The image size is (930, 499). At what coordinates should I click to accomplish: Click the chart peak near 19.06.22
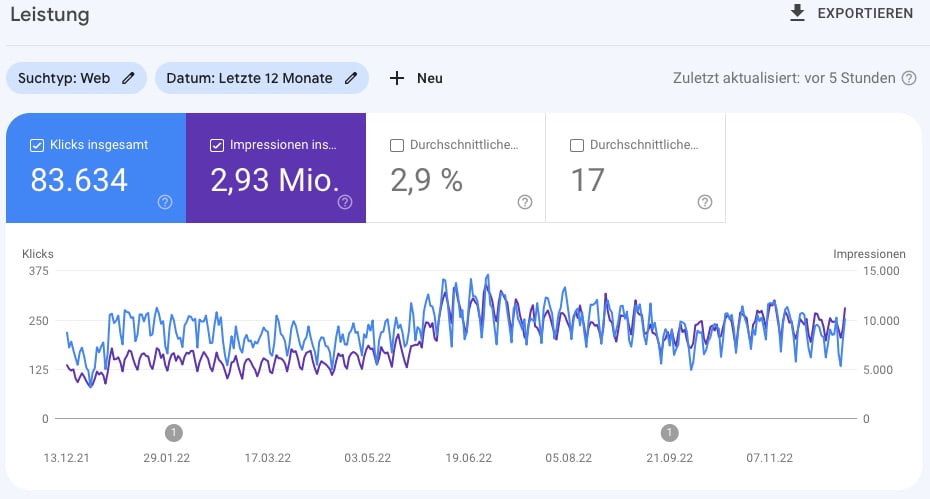(x=487, y=276)
